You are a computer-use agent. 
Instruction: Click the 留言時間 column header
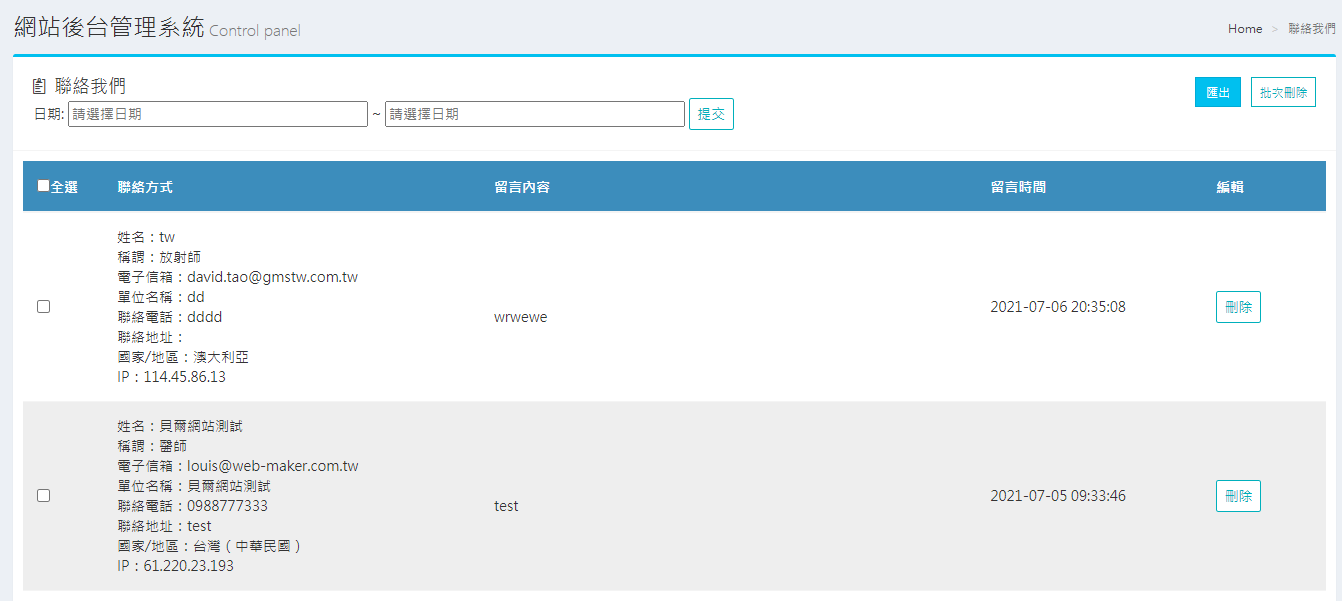coord(1018,187)
